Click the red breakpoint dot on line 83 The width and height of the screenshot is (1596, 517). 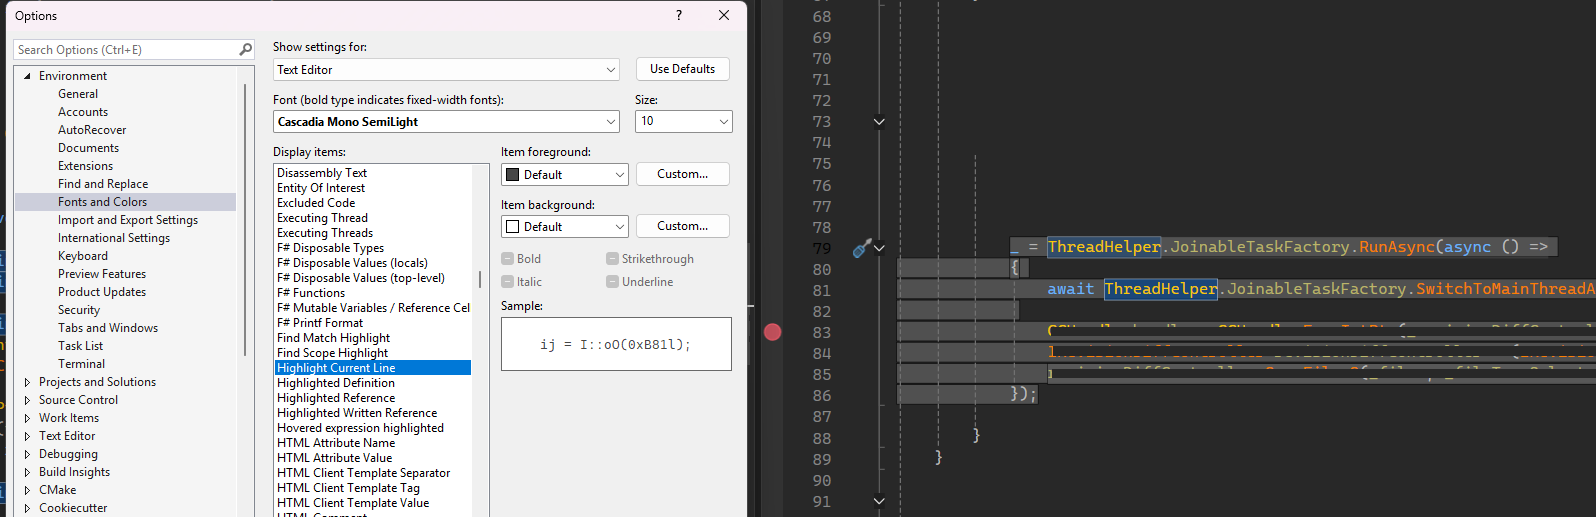(x=772, y=332)
